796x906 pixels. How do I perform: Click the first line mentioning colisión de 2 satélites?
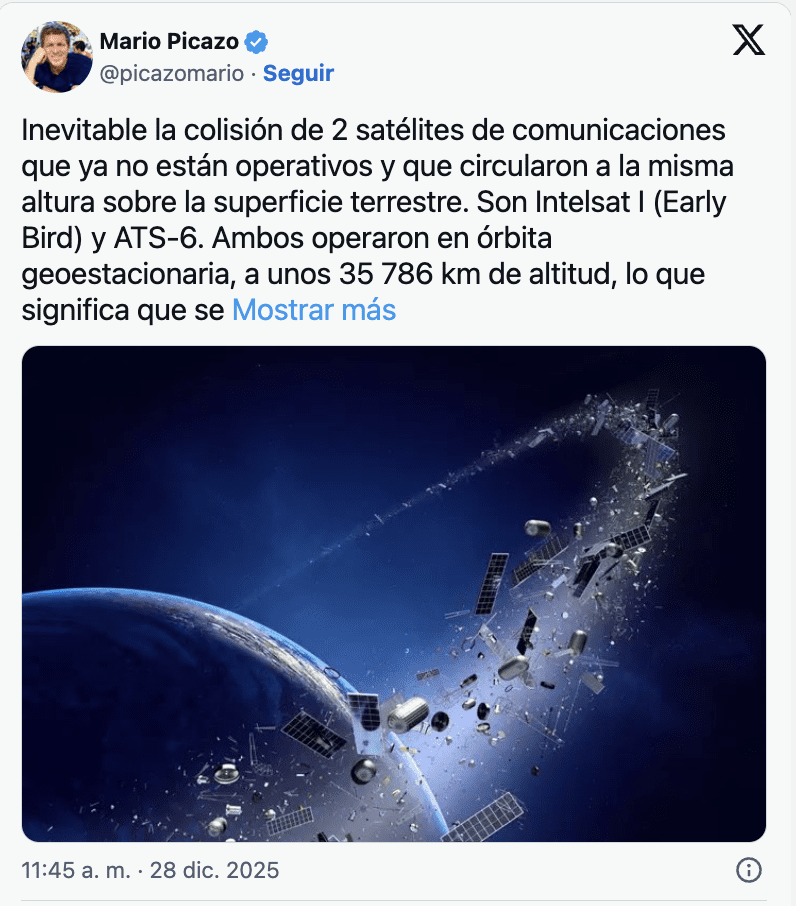point(373,130)
